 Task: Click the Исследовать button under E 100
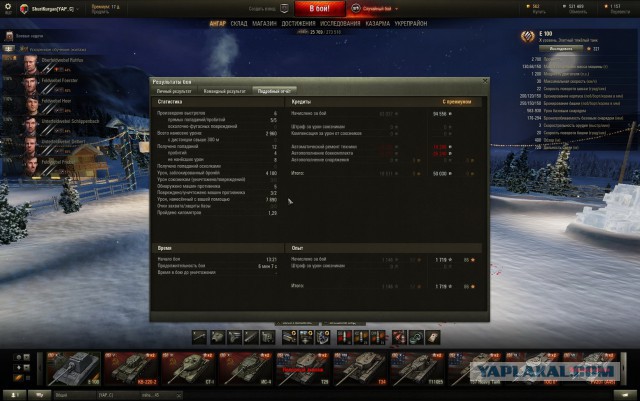(x=560, y=49)
